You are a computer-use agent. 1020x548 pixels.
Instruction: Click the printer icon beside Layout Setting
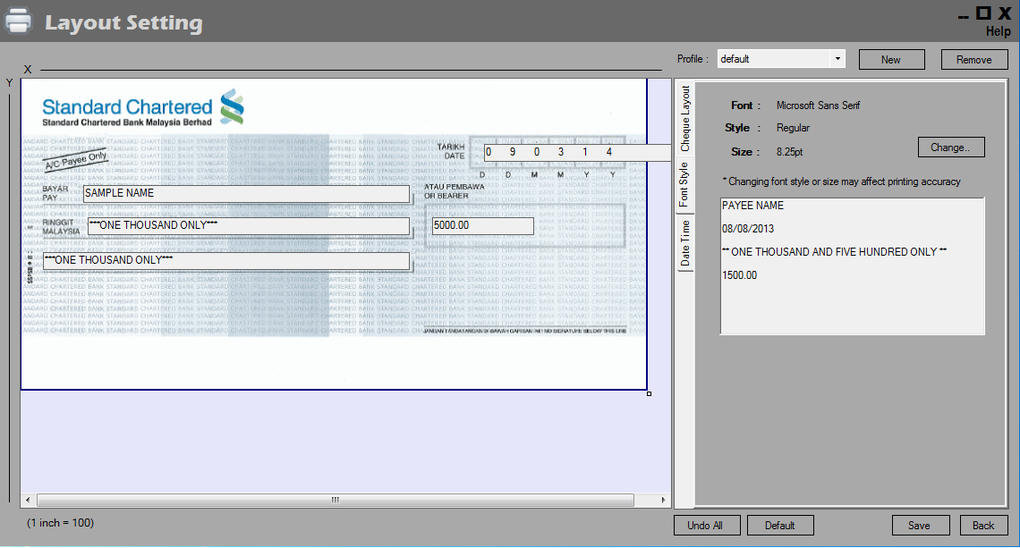[x=18, y=20]
